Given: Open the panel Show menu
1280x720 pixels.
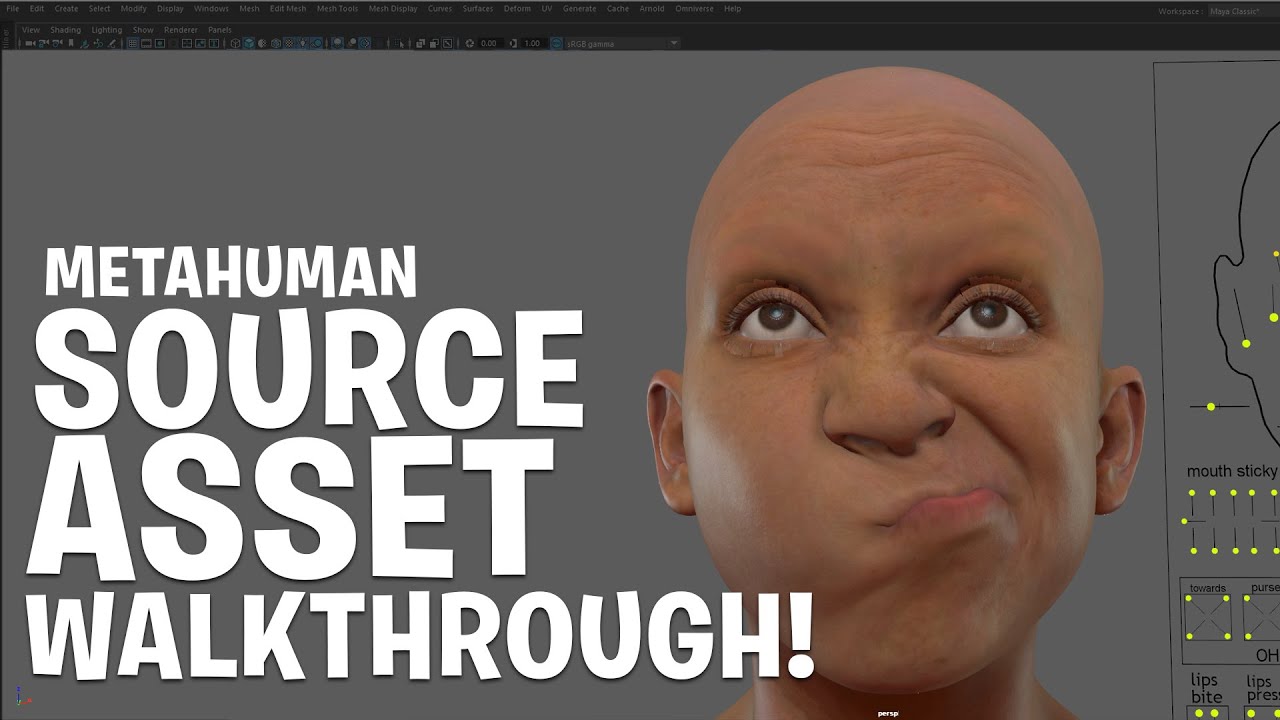Looking at the screenshot, I should (x=143, y=30).
